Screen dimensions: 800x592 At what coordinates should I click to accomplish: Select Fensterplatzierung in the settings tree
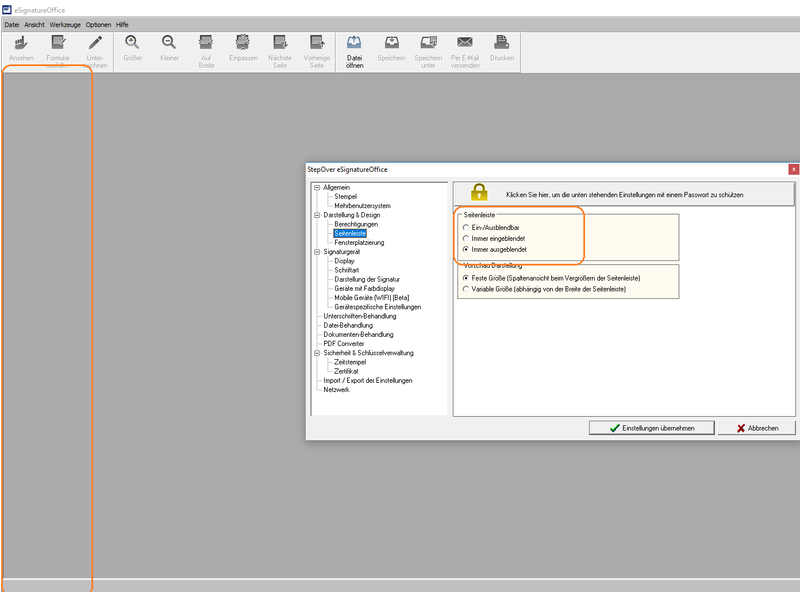[359, 243]
